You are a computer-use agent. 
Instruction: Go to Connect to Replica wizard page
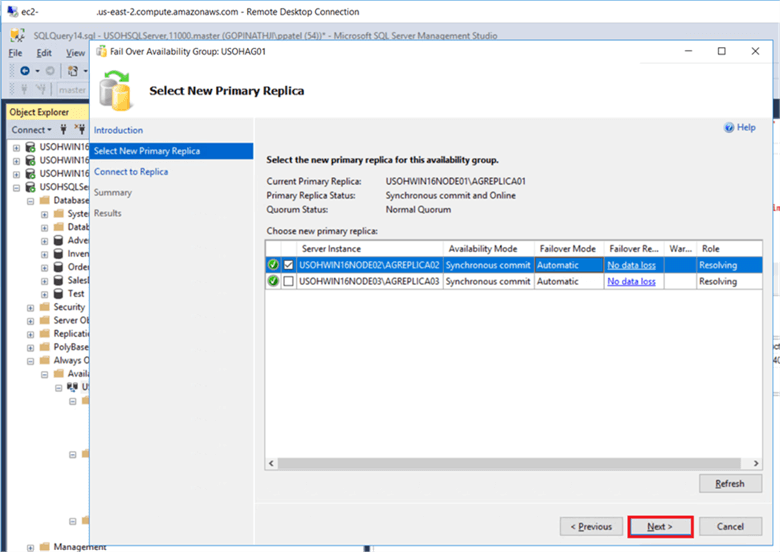(x=131, y=172)
